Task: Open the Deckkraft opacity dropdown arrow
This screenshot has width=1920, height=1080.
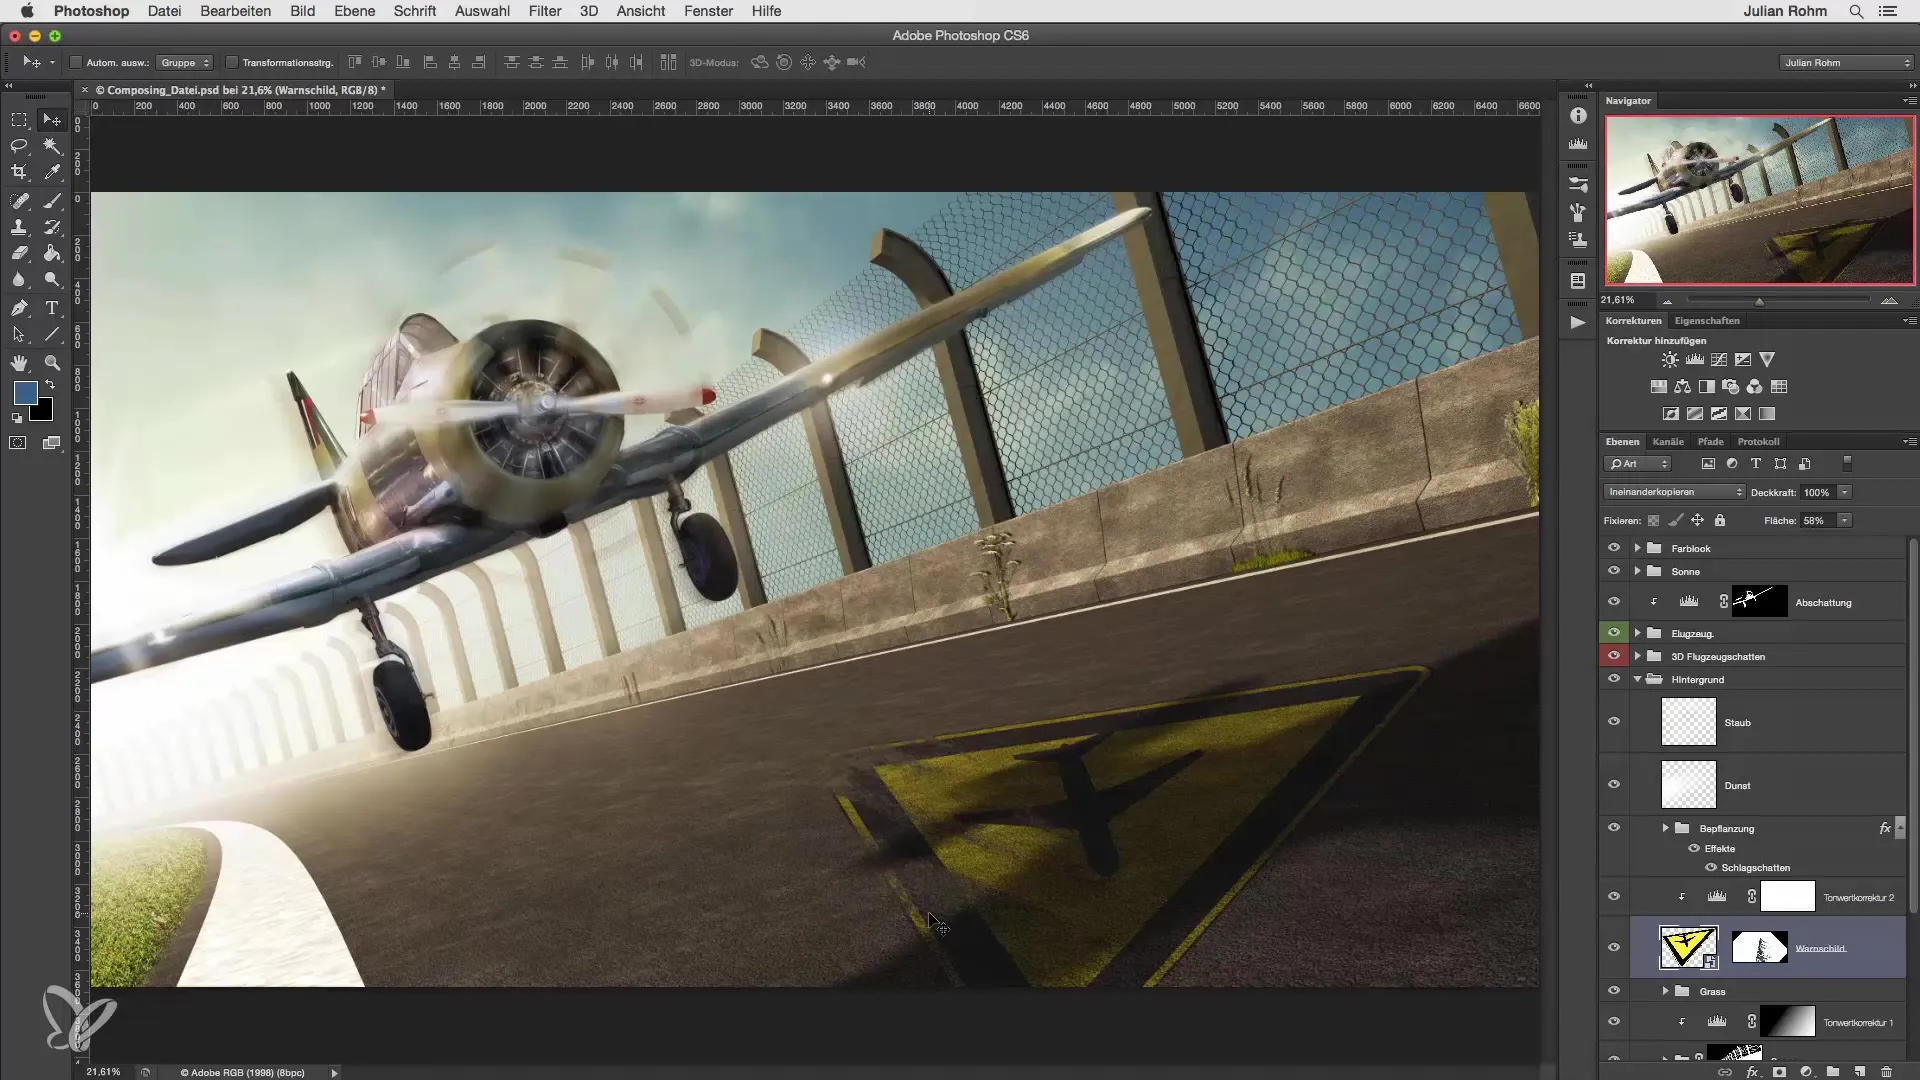Action: point(1845,492)
